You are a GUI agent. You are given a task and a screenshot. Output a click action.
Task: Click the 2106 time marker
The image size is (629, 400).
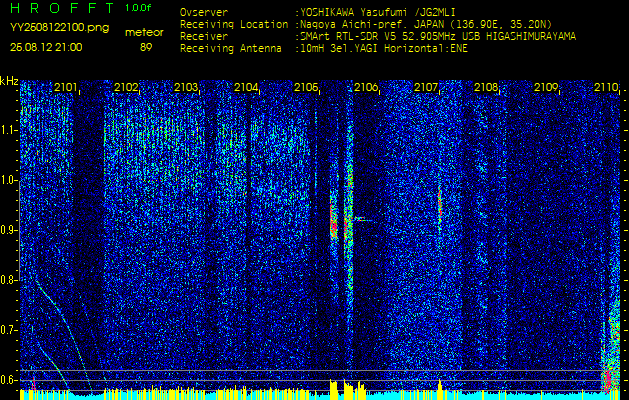[x=366, y=87]
